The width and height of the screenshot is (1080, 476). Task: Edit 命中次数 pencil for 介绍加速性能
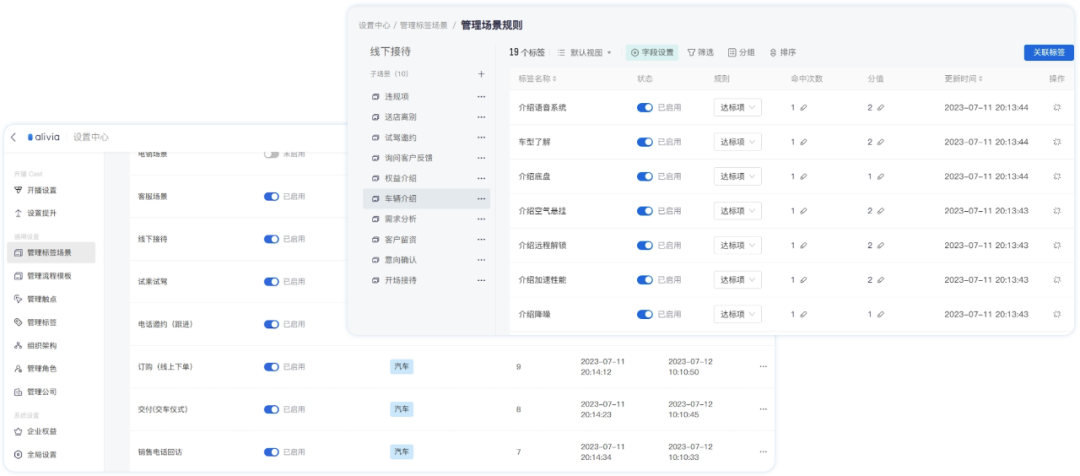803,280
